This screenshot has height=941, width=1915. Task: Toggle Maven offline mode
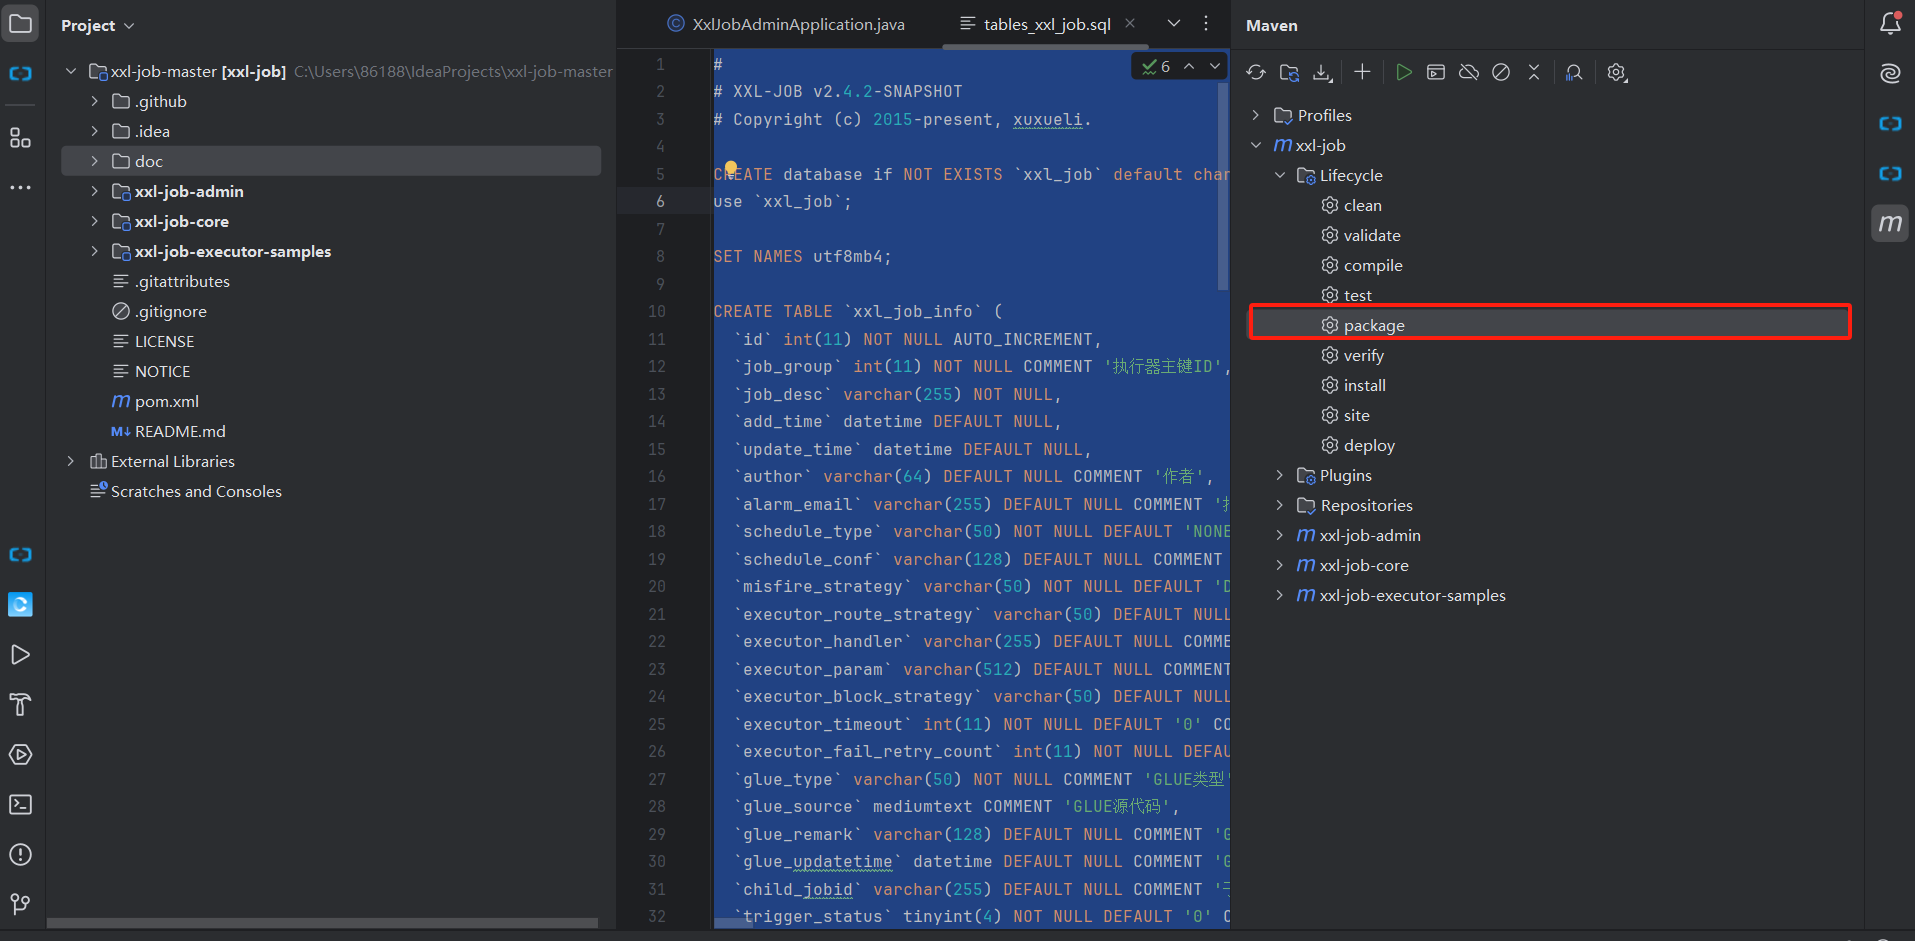pos(1469,72)
